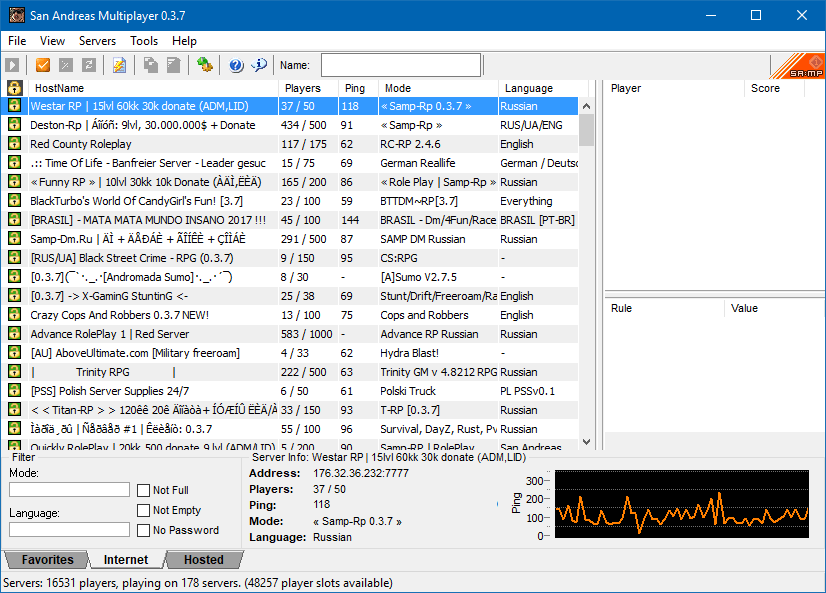Click the Player column header
826x593 pixels.
tap(674, 88)
